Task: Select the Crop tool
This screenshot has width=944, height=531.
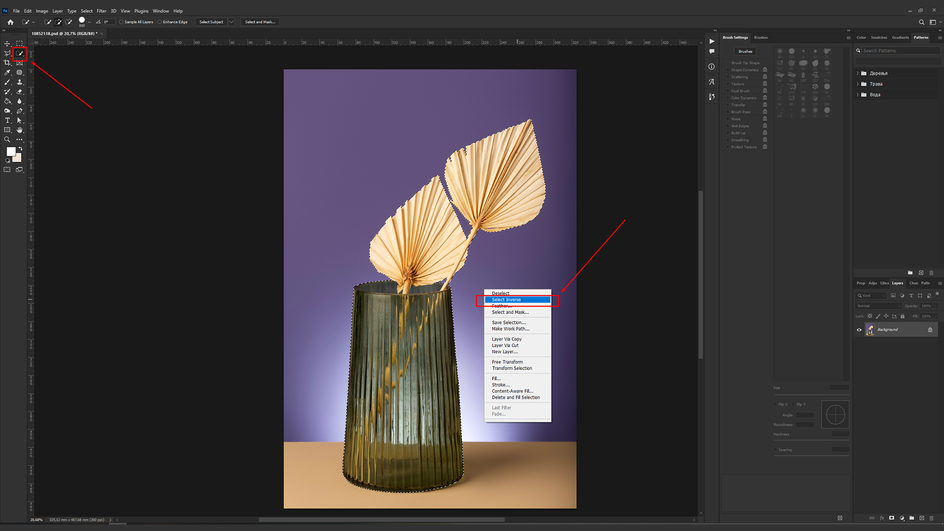Action: pyautogui.click(x=7, y=63)
